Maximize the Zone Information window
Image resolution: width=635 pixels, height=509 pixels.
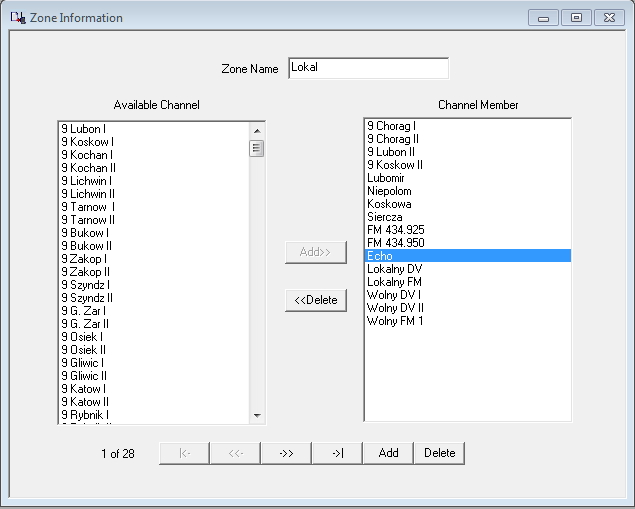[576, 18]
